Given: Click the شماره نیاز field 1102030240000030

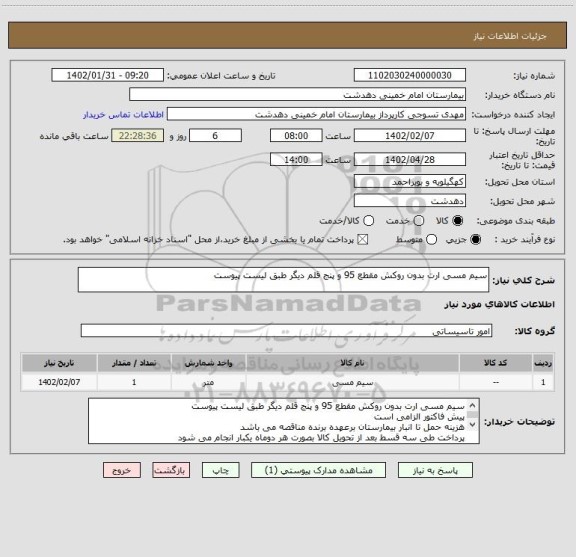Looking at the screenshot, I should click(x=410, y=75).
